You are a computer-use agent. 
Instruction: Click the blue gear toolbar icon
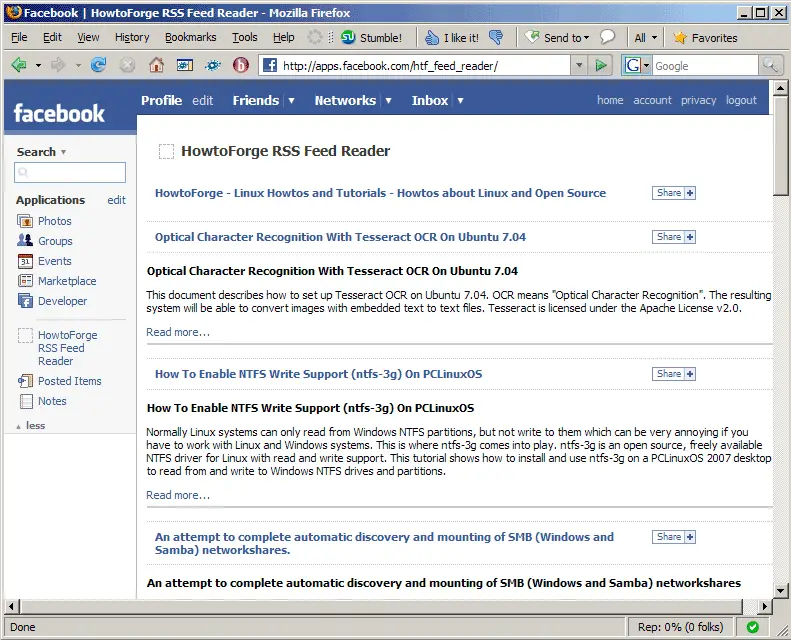tap(213, 65)
